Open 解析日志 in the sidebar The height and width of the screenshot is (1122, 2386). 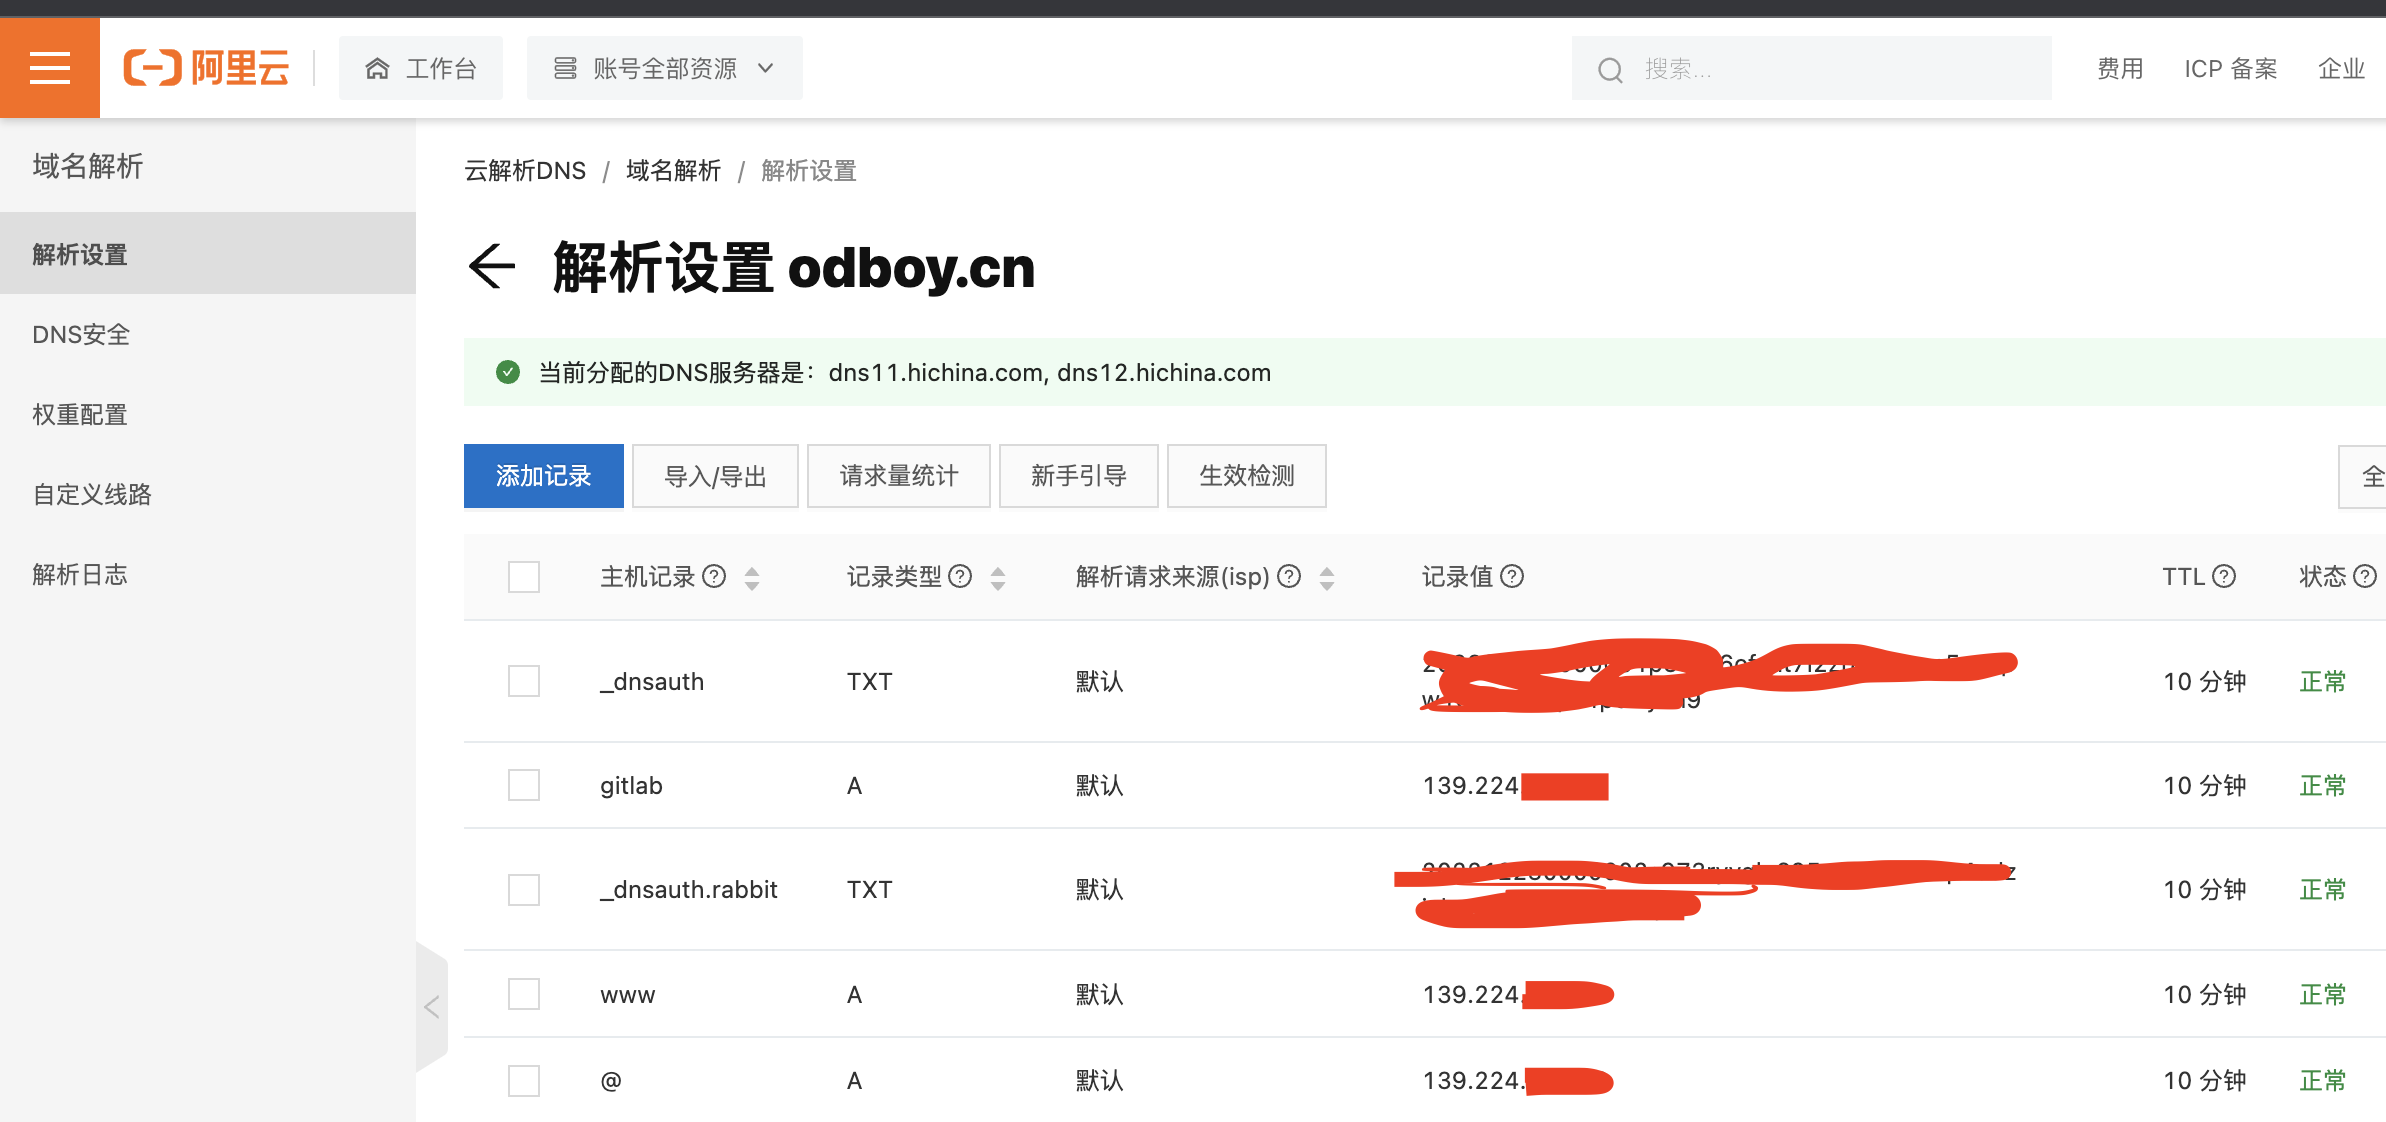point(80,574)
